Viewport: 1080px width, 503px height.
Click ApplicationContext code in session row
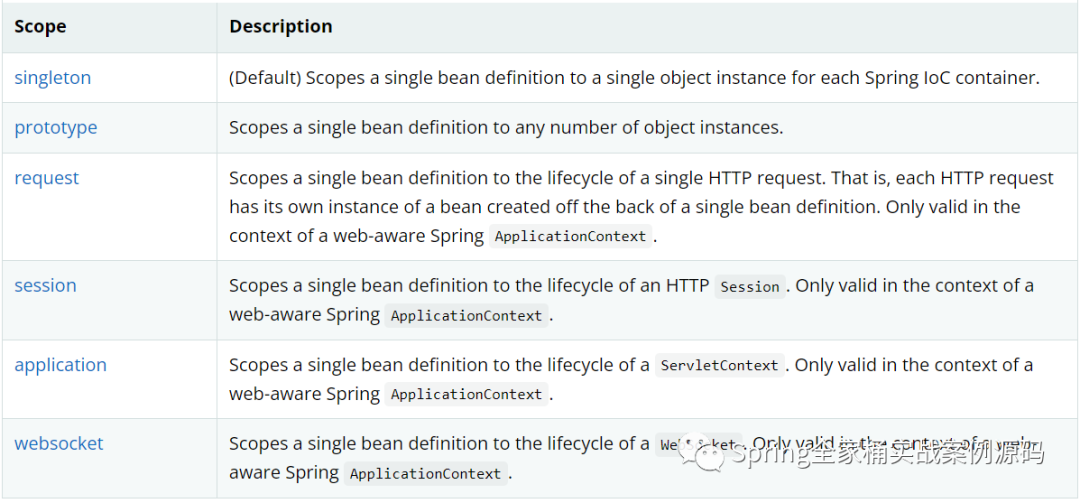click(x=466, y=316)
